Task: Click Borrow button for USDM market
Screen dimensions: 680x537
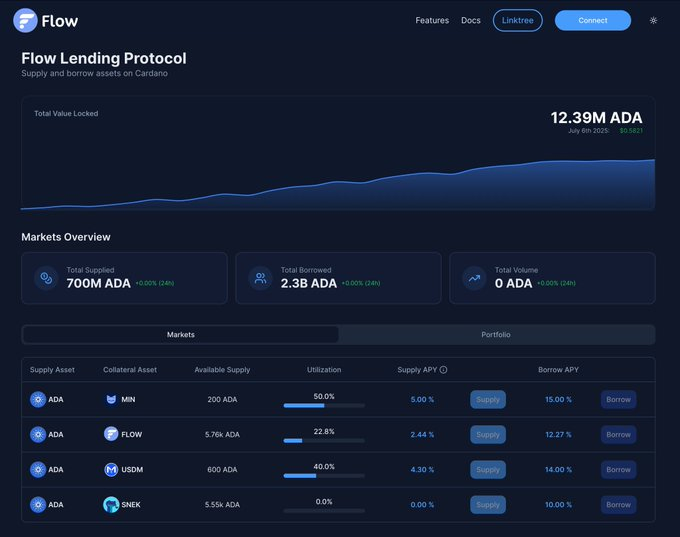Action: (618, 470)
